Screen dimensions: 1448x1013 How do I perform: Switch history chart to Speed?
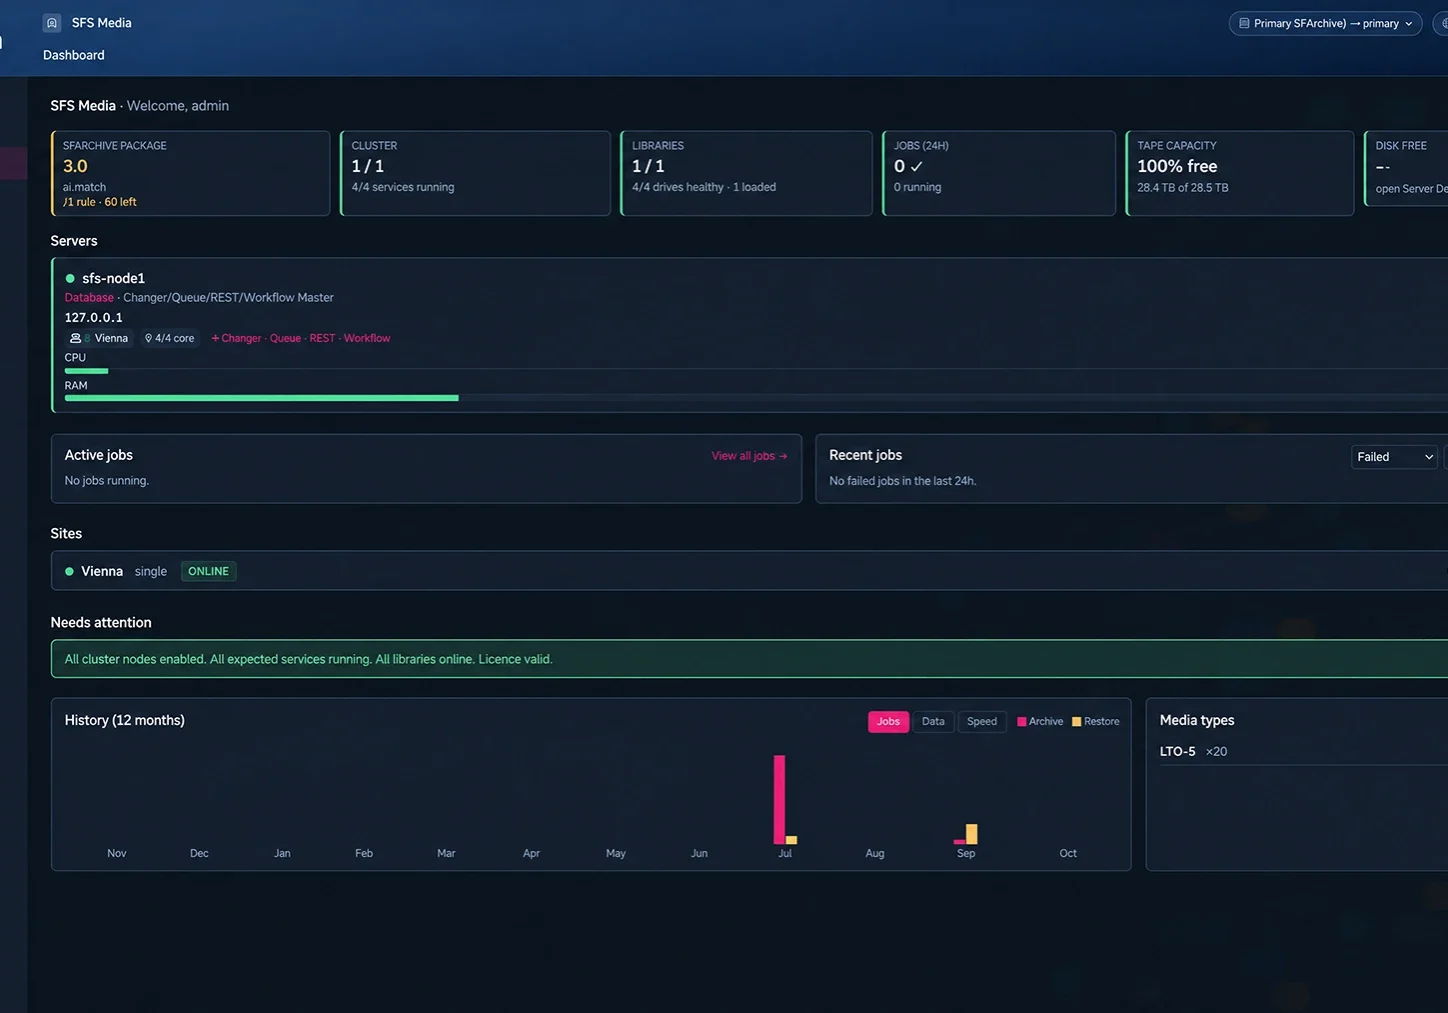(x=982, y=721)
